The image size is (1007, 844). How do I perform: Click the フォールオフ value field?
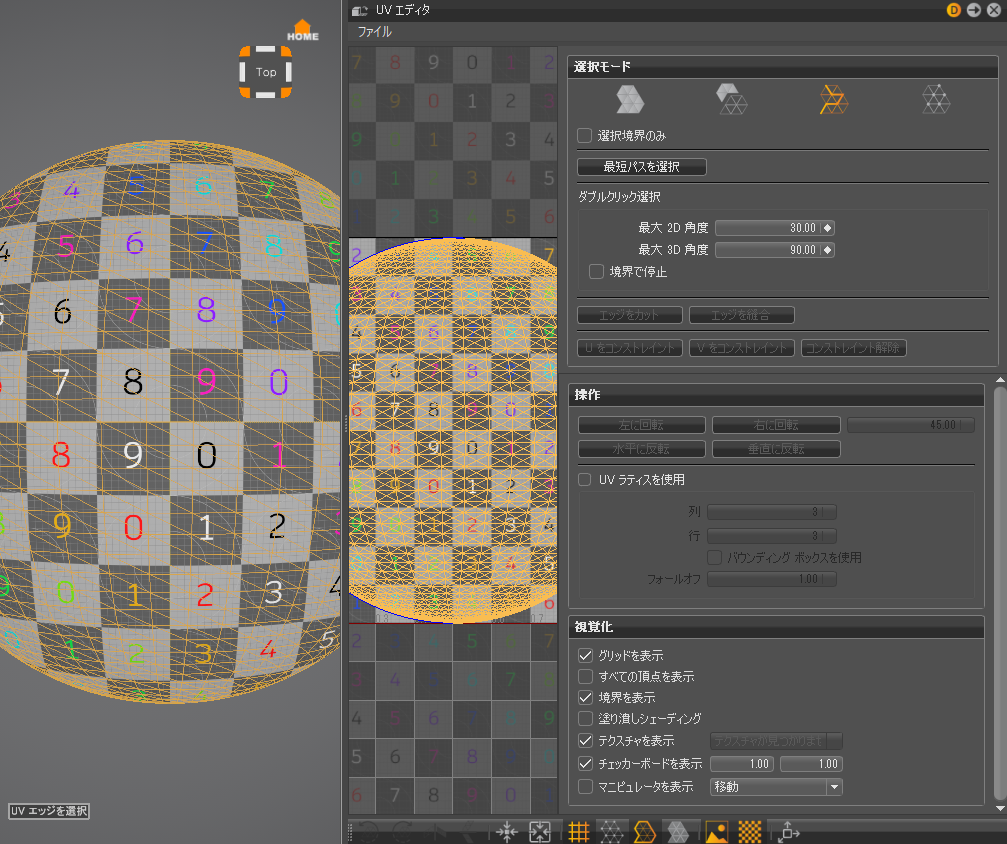(771, 579)
